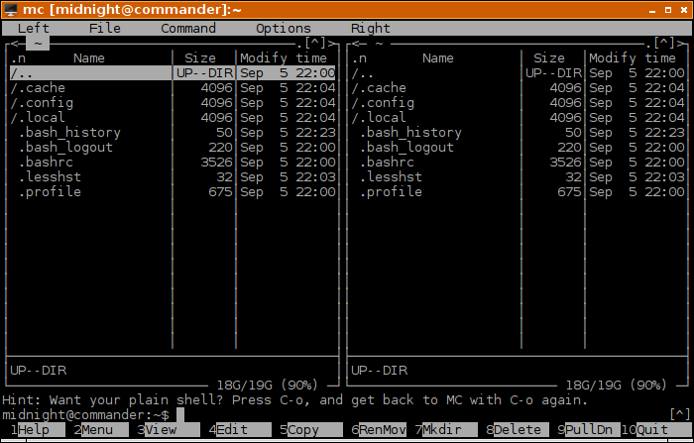This screenshot has width=694, height=443.
Task: Select /.config directory in the left panel
Action: [42, 103]
